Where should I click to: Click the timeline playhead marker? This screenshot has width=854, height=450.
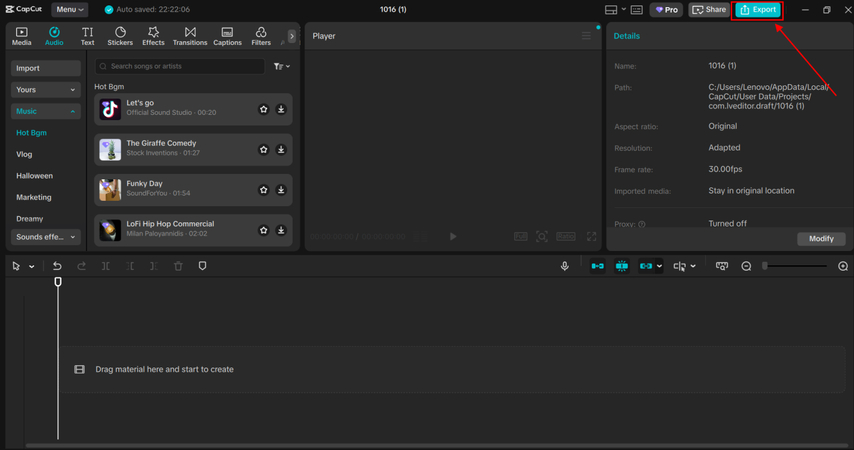[58, 282]
